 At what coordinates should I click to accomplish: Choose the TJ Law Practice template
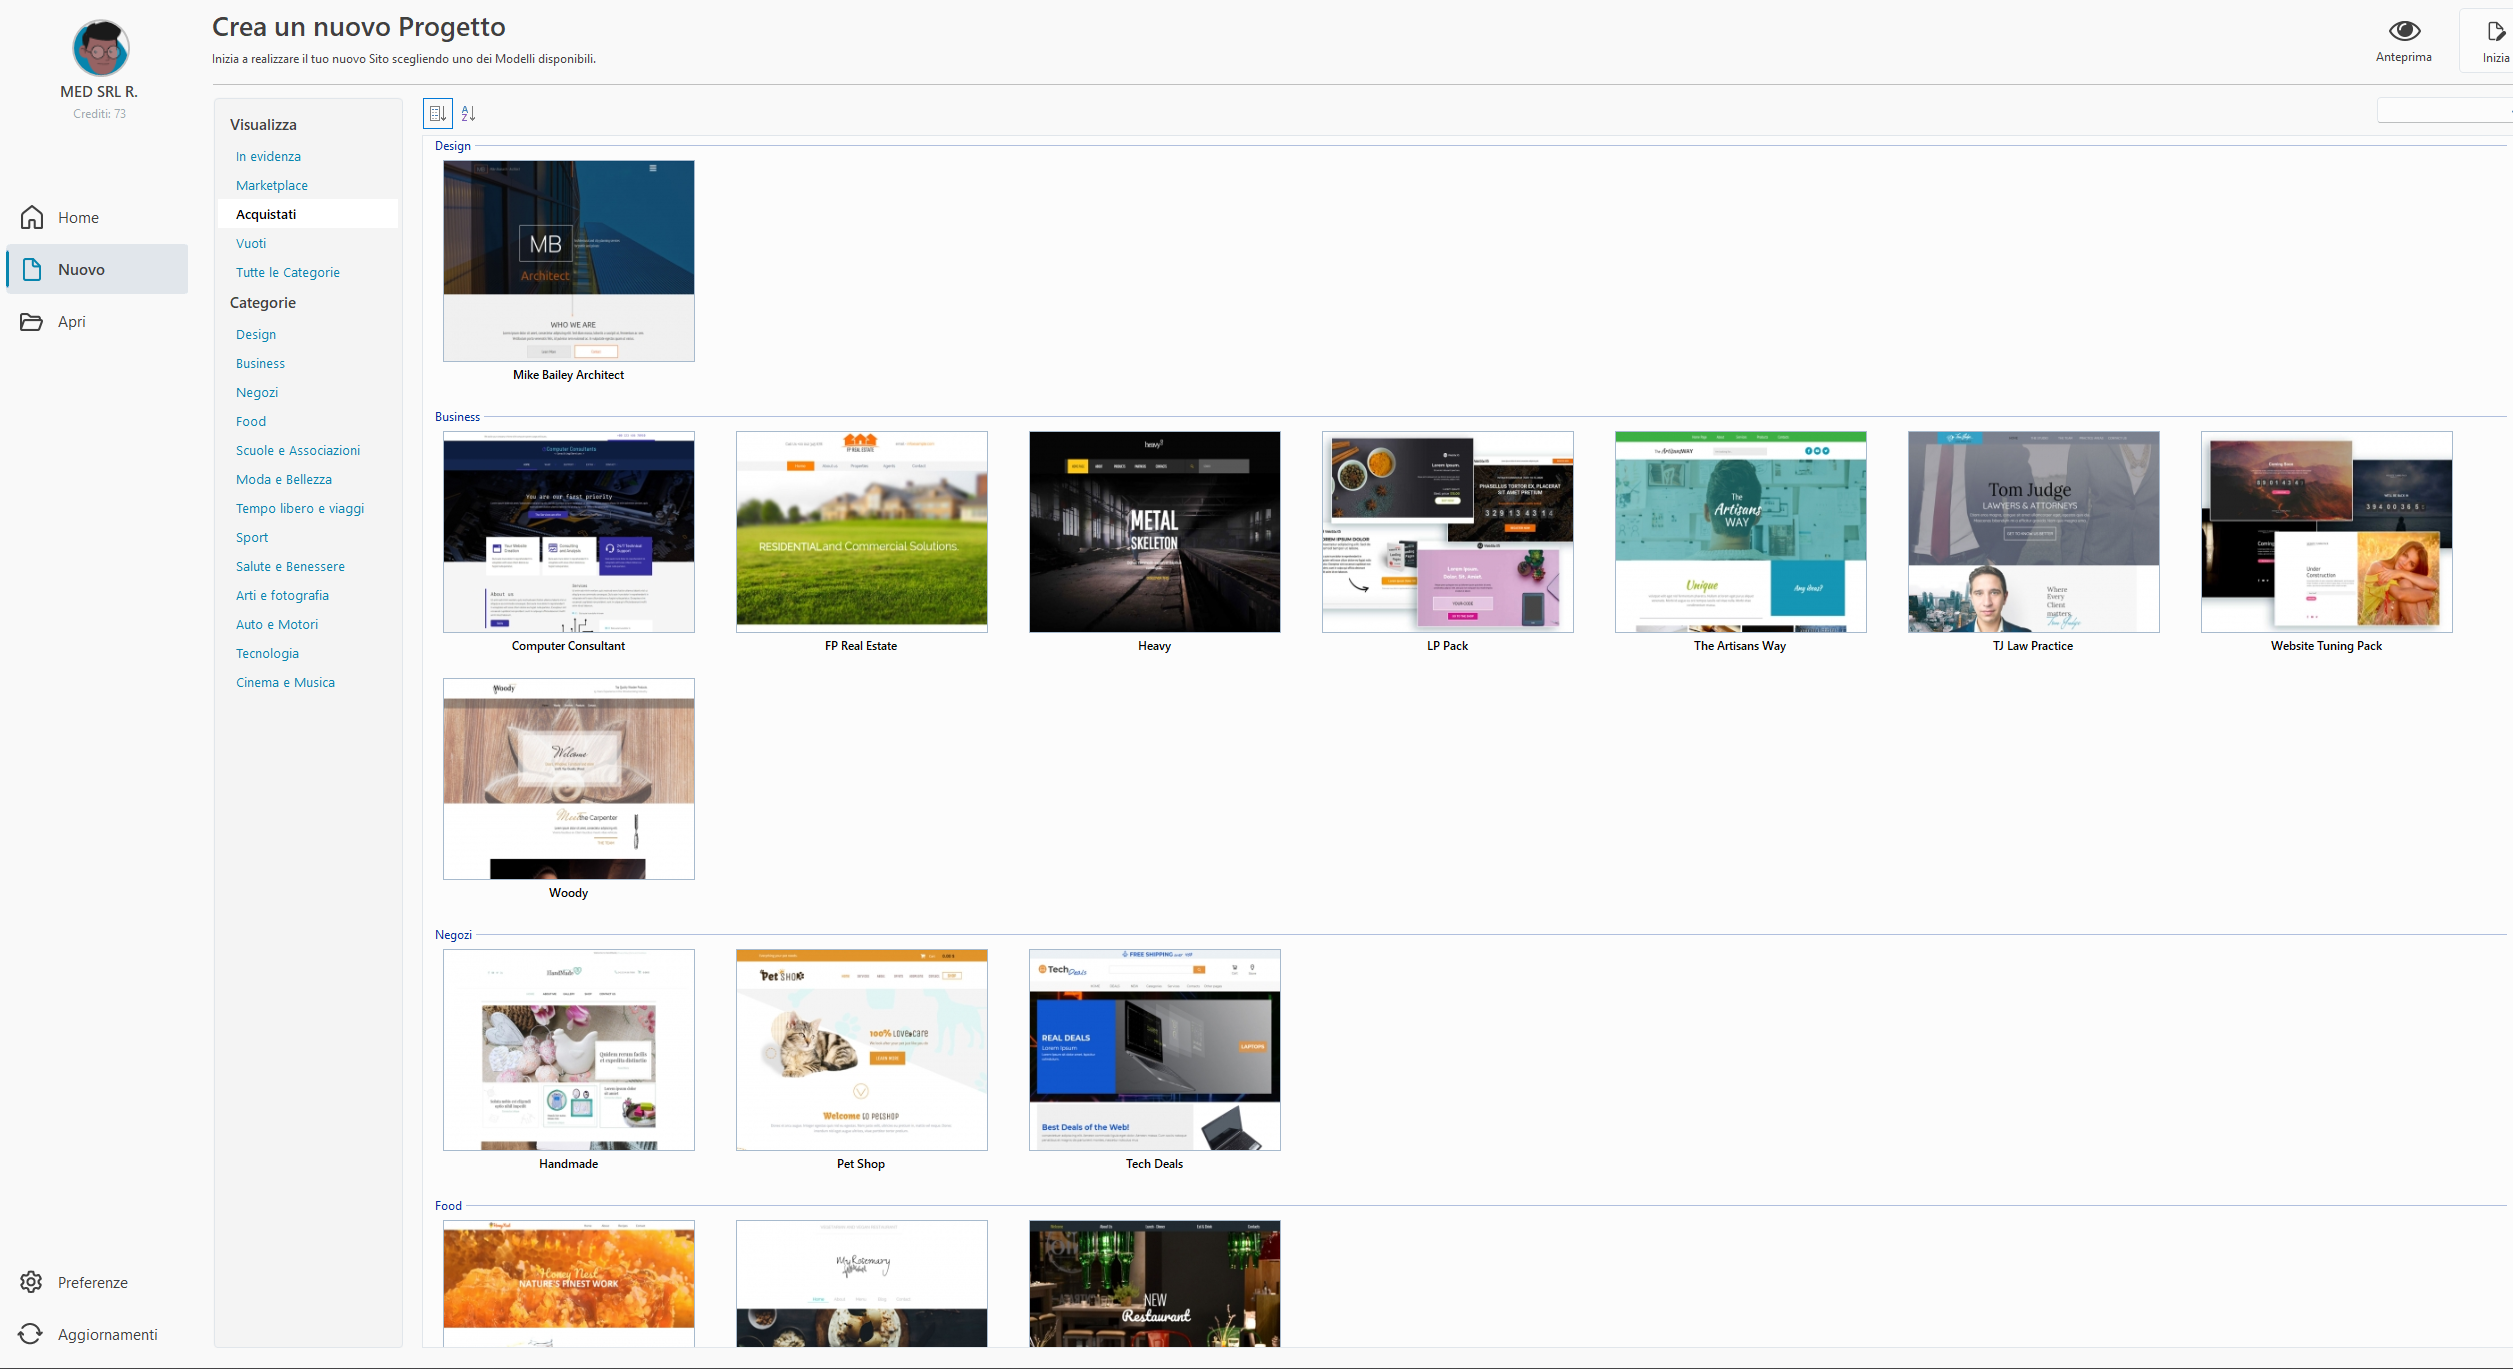[x=2033, y=531]
